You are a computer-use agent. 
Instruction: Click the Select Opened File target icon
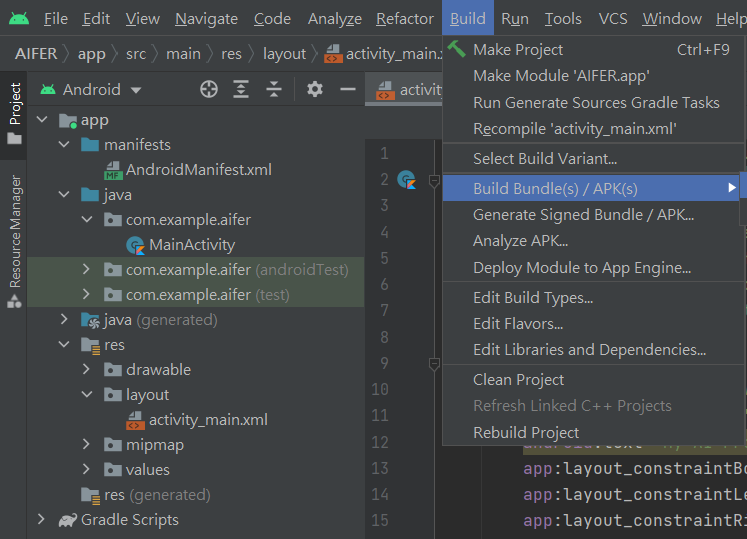[209, 89]
